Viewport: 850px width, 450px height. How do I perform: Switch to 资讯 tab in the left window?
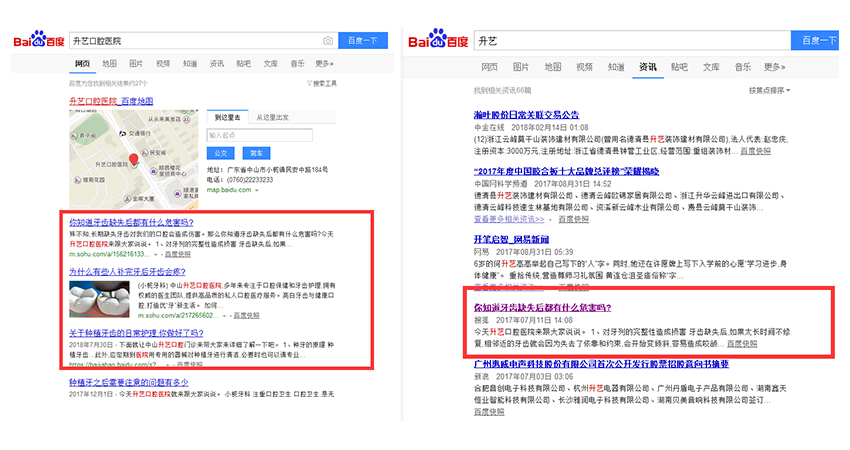pos(217,64)
